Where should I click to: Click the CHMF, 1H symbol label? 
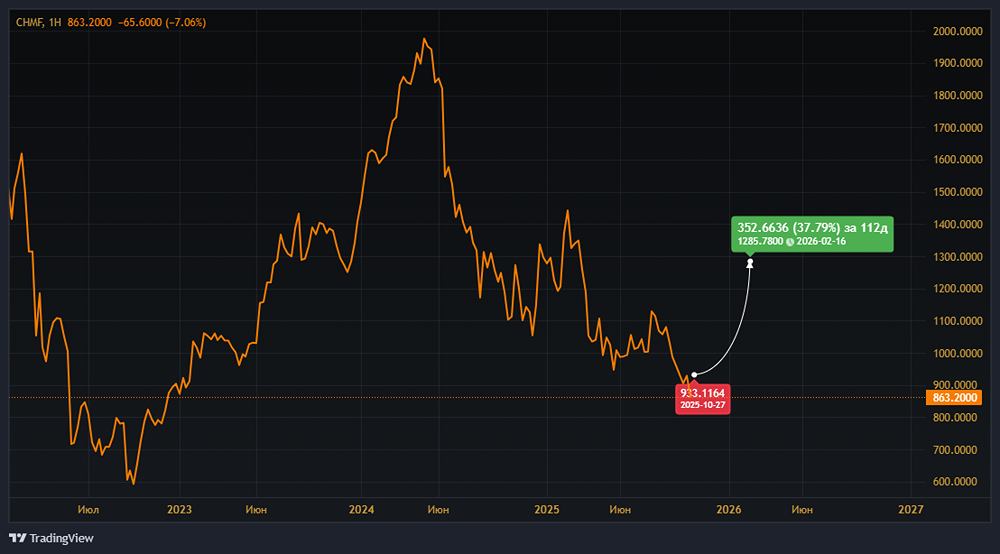[x=38, y=22]
